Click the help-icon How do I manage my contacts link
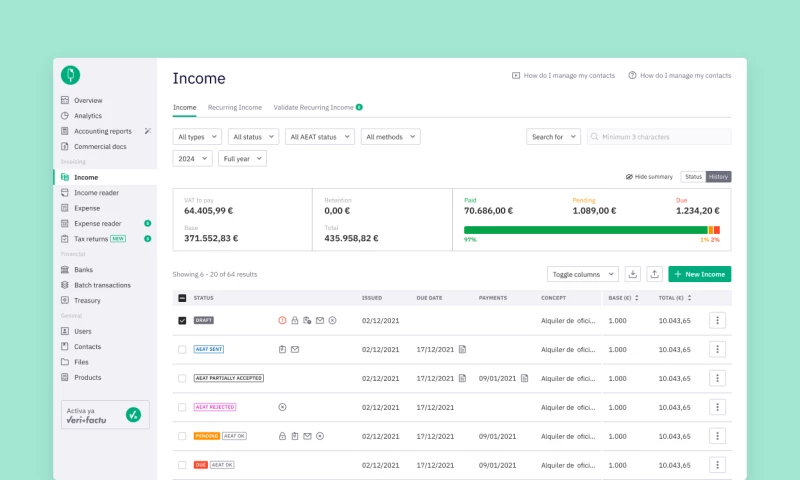The height and width of the screenshot is (480, 800). point(680,75)
